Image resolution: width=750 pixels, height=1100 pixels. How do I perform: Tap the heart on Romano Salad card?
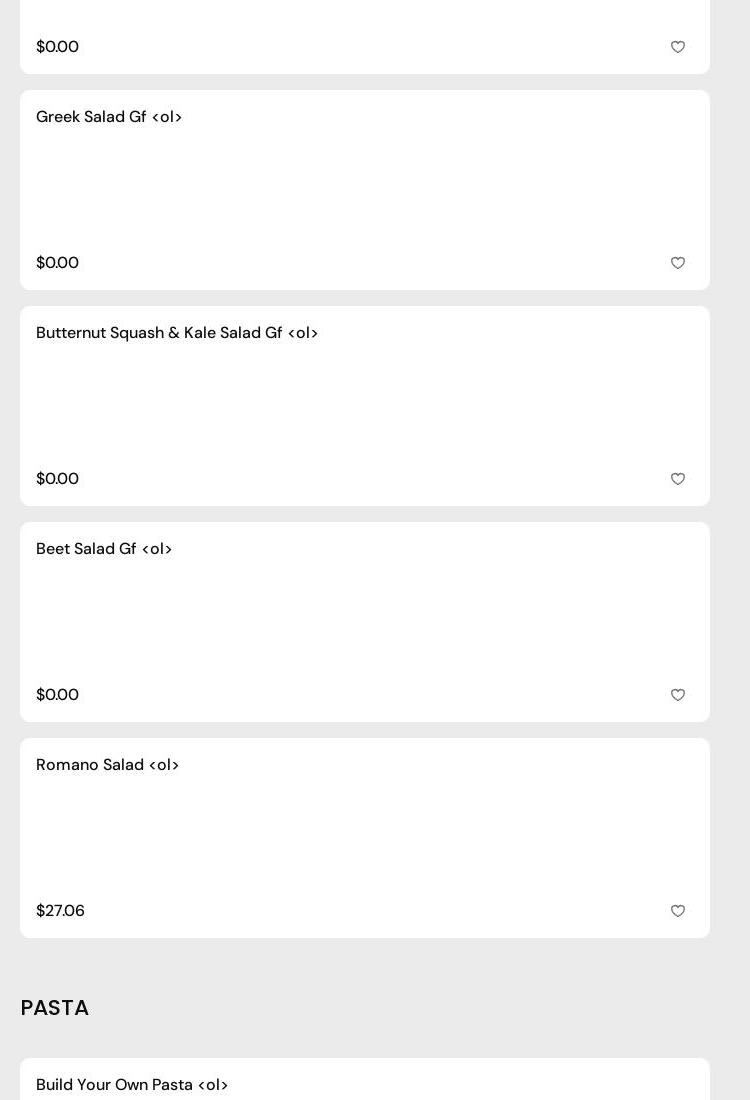pos(678,911)
